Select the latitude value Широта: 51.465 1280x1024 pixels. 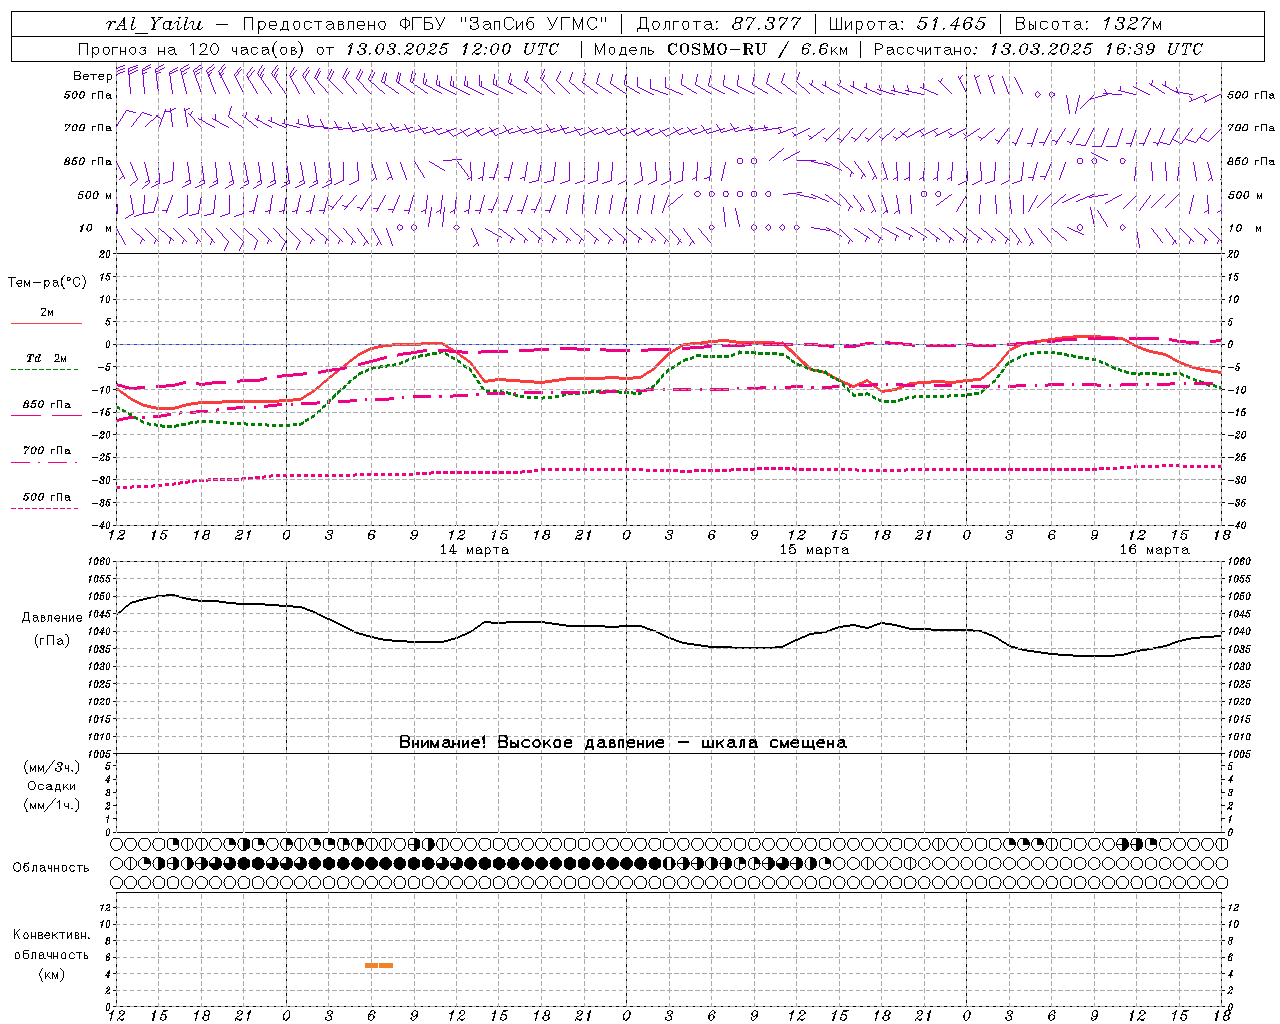[907, 24]
